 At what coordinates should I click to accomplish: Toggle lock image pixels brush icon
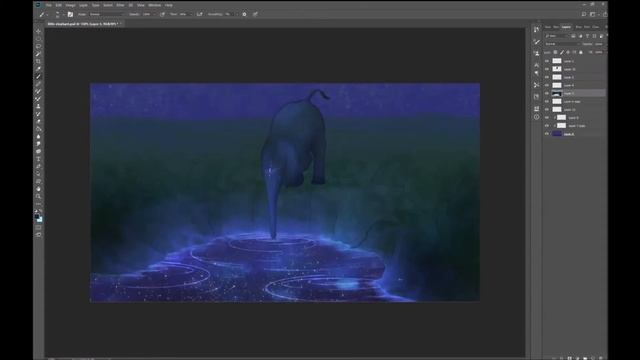pyautogui.click(x=562, y=52)
